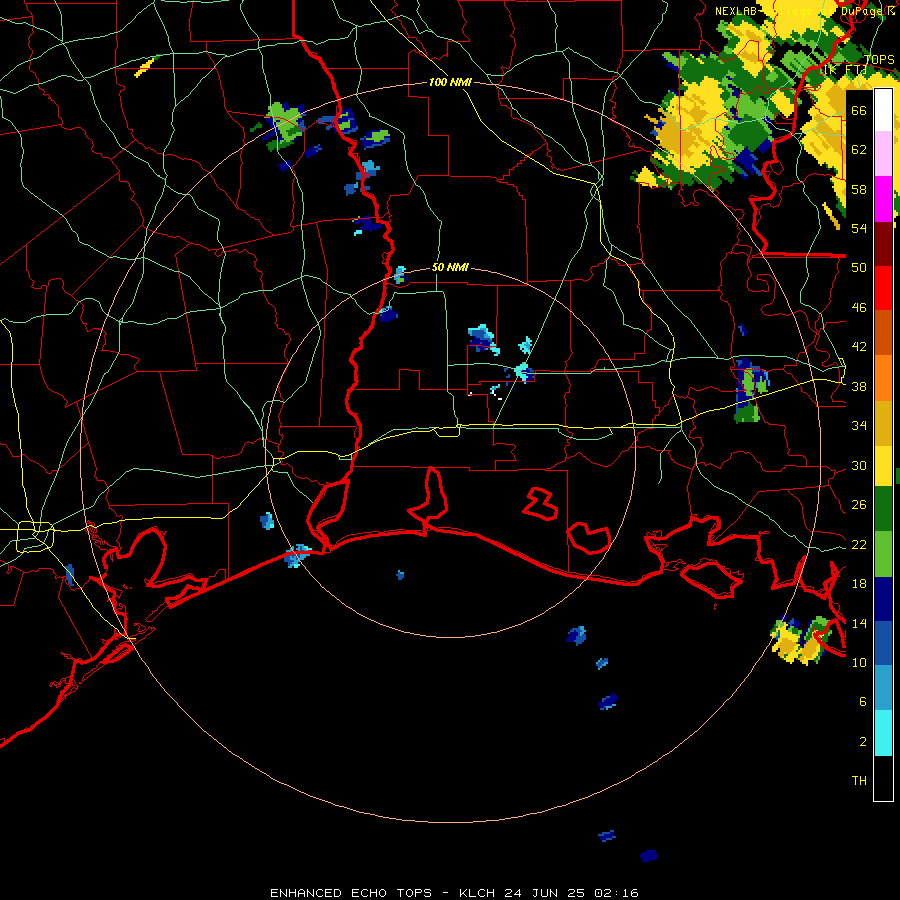Click the gold 38 legend swatch
The height and width of the screenshot is (900, 900).
(883, 422)
